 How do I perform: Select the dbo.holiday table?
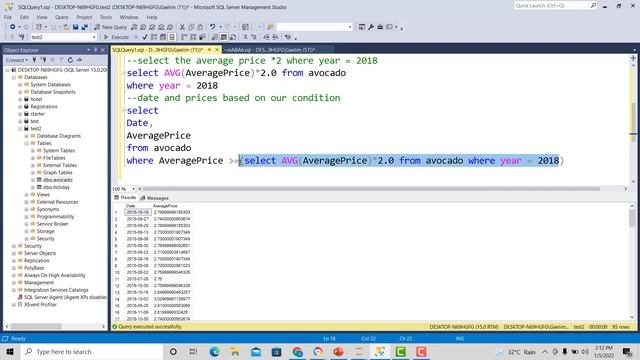56,187
